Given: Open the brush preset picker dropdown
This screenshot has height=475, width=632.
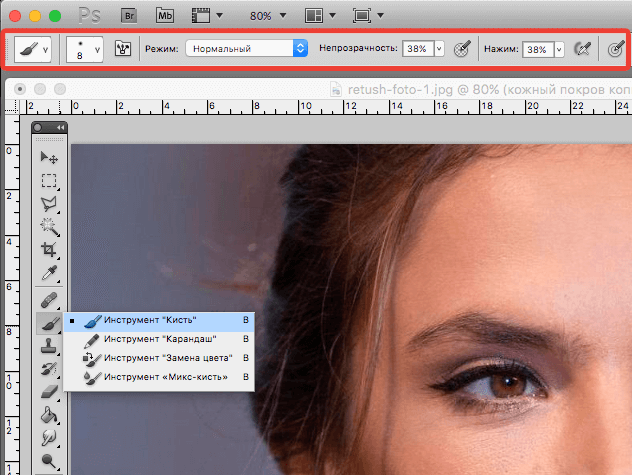Looking at the screenshot, I should (80, 48).
